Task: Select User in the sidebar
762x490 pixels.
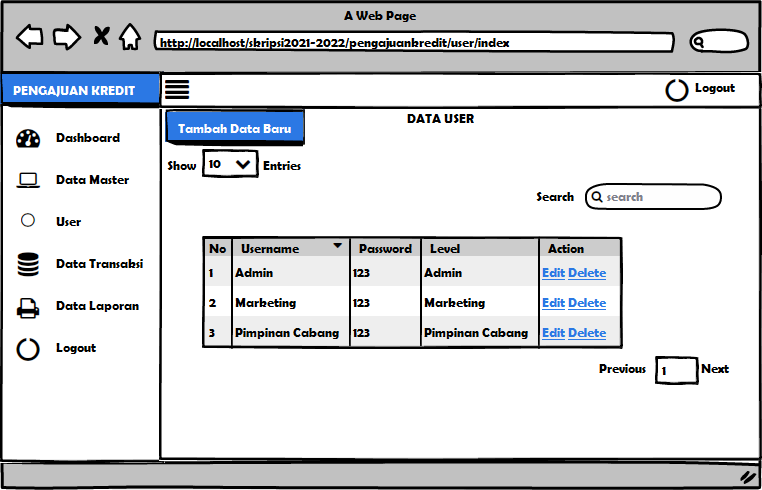Action: 69,222
